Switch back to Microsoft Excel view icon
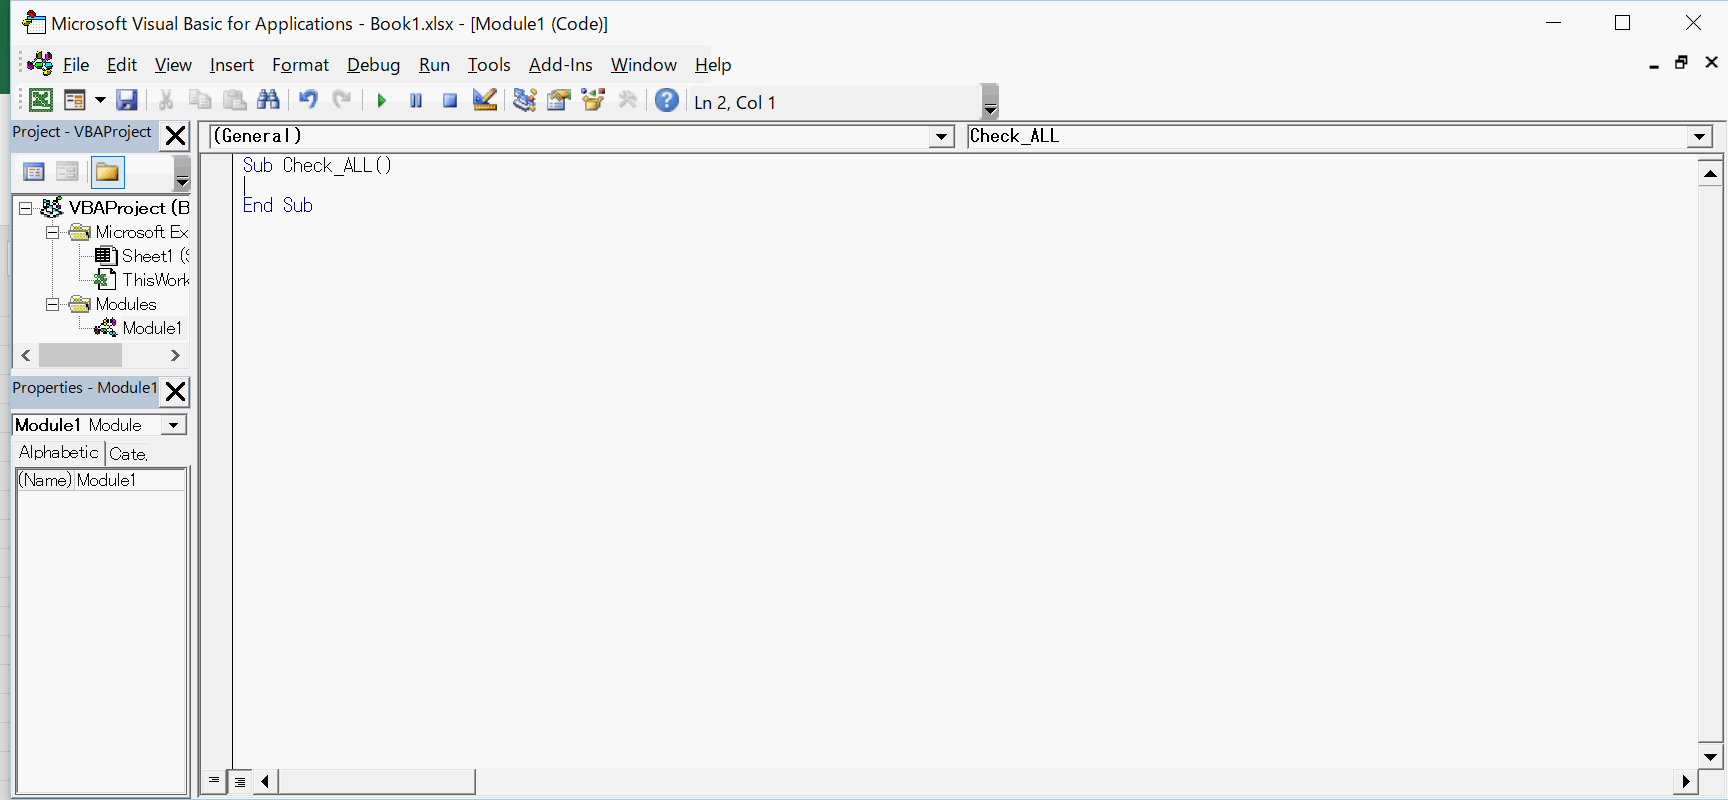Screen dimensions: 1728x800 click(x=41, y=100)
